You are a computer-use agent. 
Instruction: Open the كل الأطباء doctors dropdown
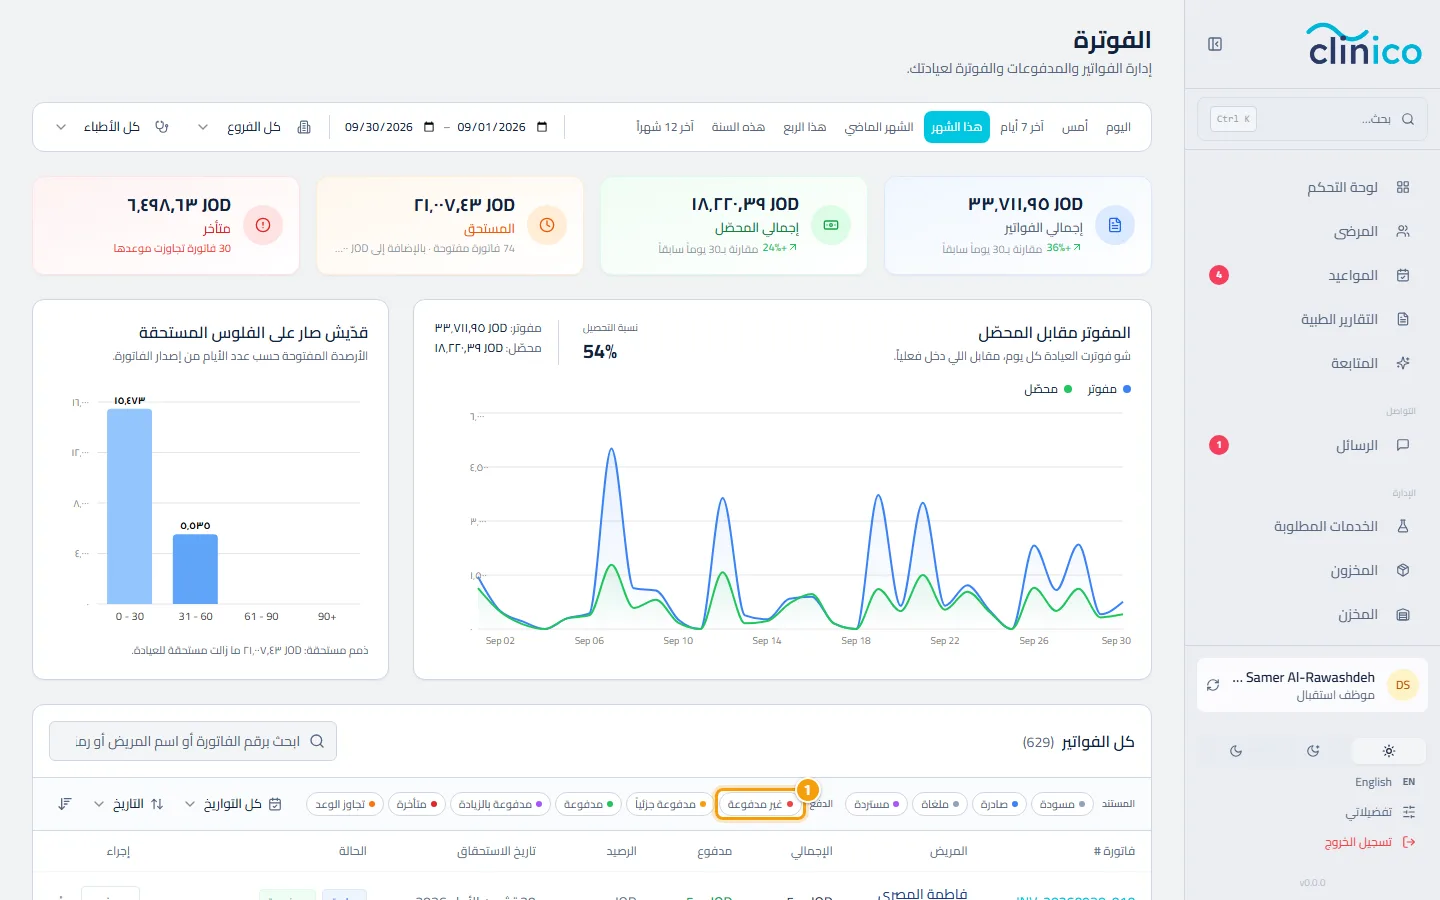pos(112,127)
